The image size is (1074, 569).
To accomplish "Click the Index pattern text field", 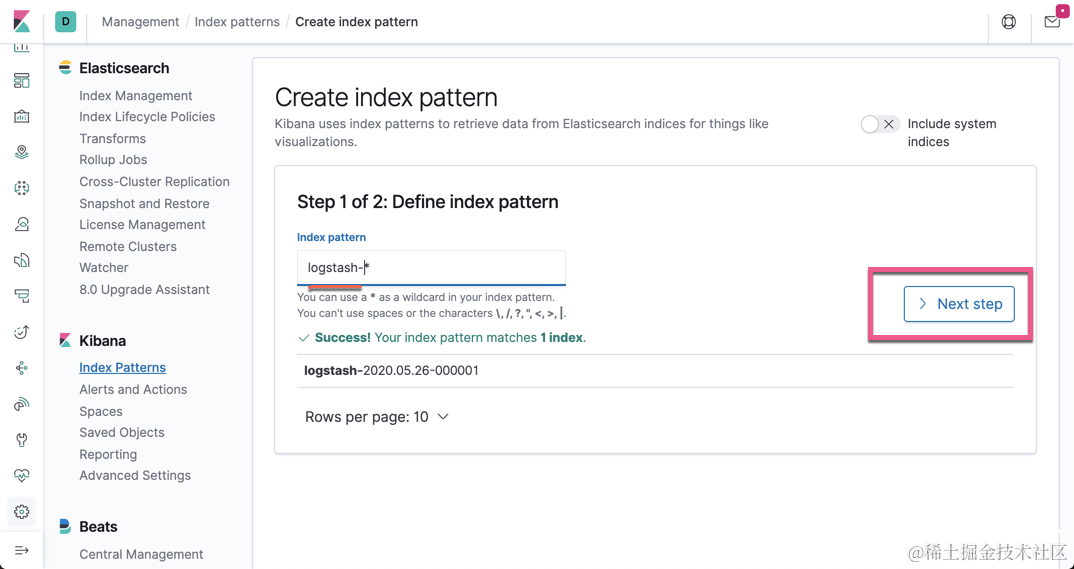I will 431,268.
